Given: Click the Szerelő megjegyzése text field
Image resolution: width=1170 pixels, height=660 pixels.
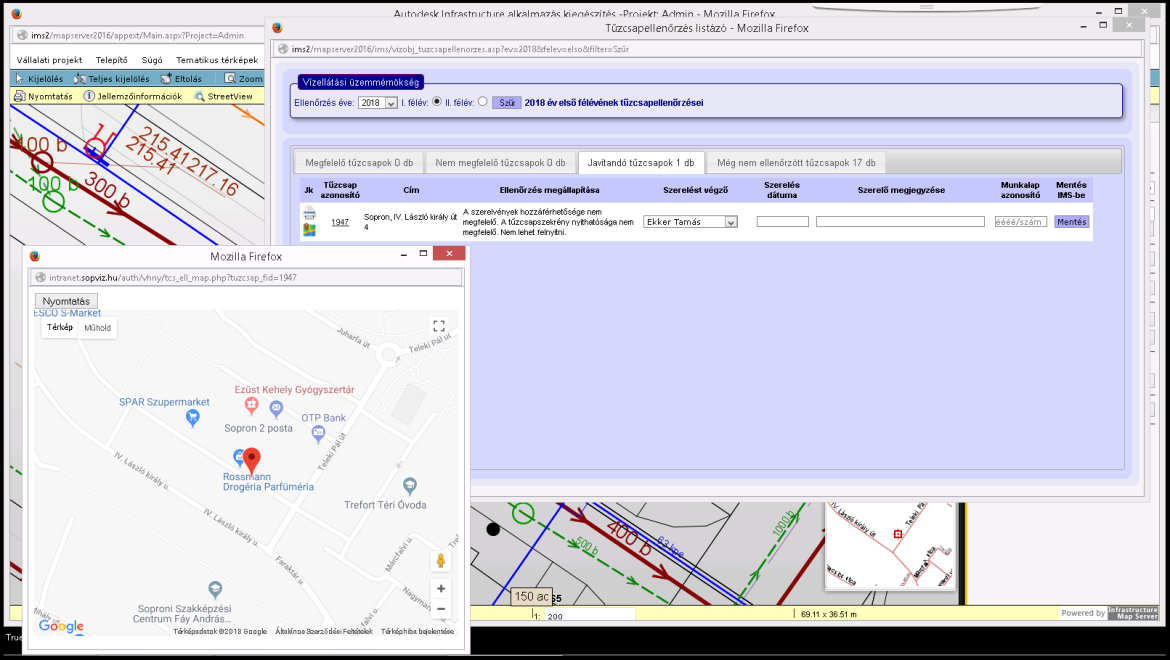Looking at the screenshot, I should coord(900,221).
